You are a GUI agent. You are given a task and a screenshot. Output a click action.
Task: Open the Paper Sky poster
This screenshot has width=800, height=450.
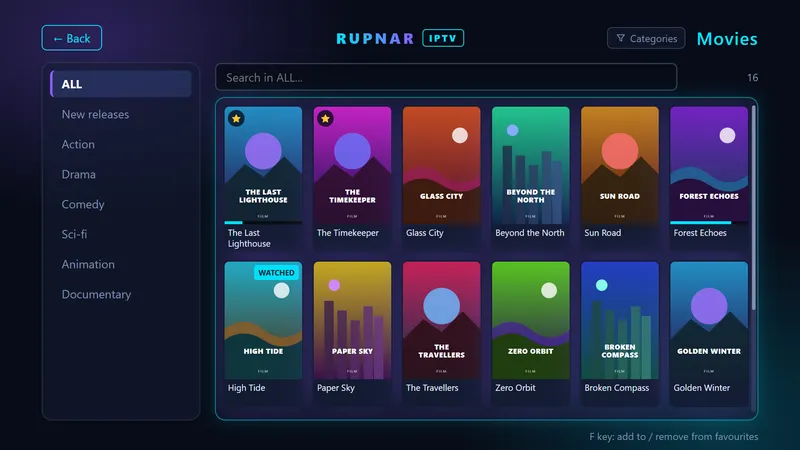click(353, 320)
